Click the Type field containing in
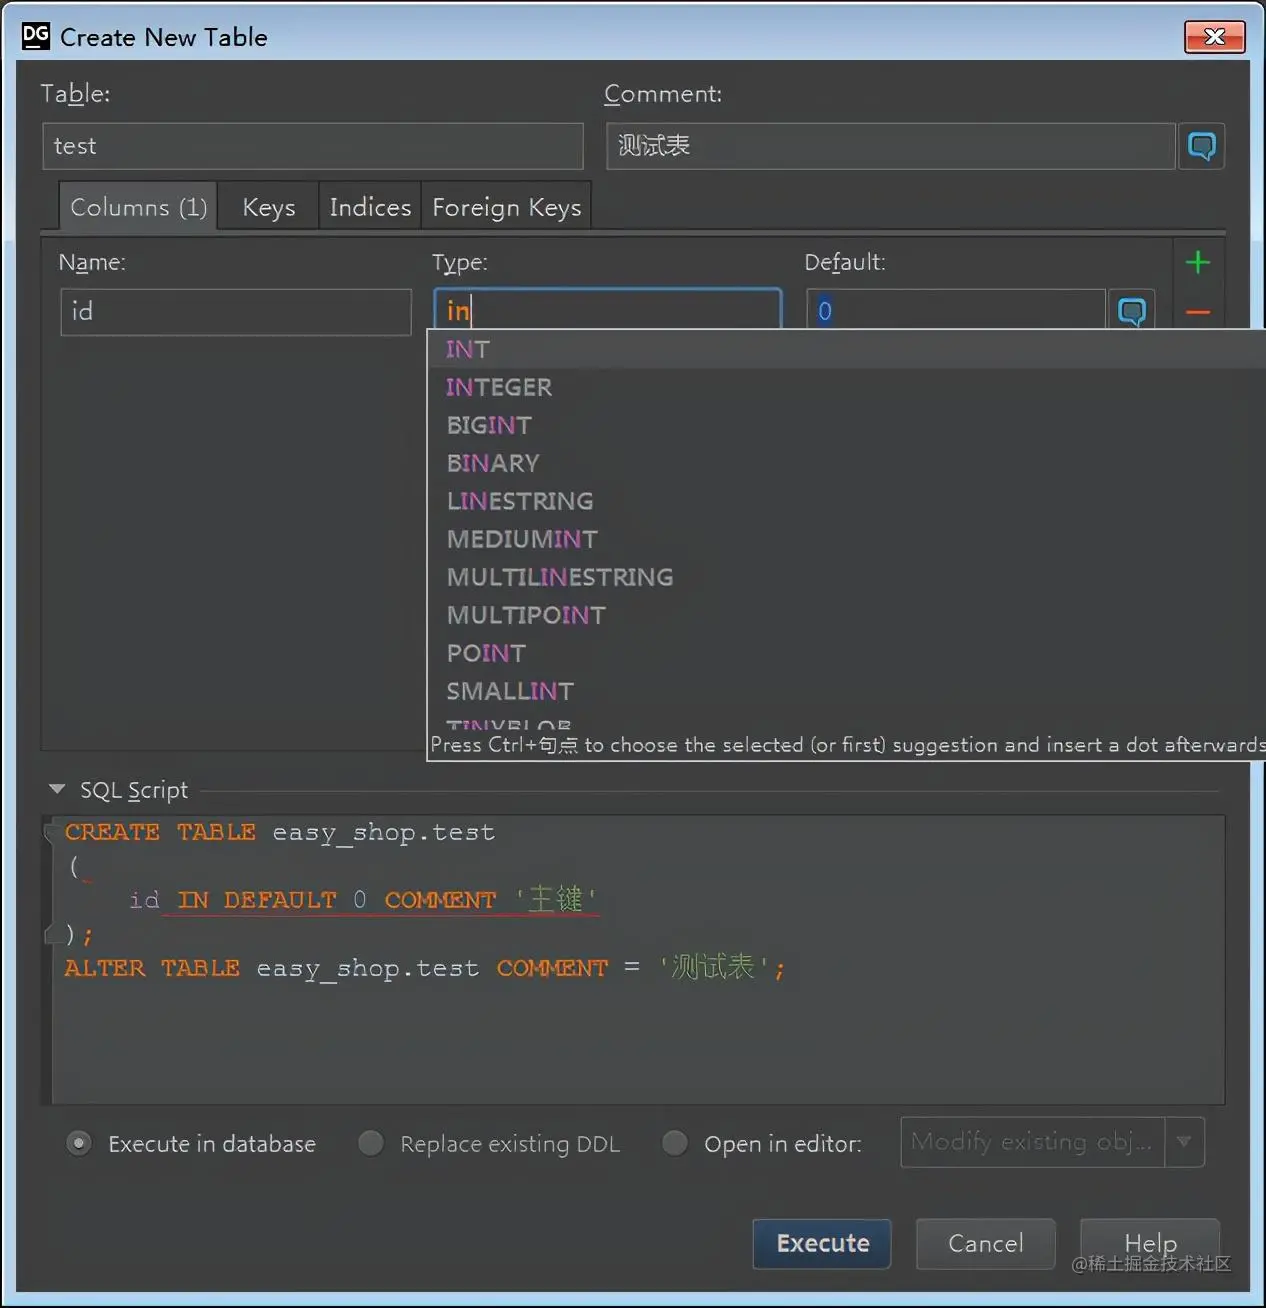Screen dimensions: 1266x1308 [x=608, y=310]
